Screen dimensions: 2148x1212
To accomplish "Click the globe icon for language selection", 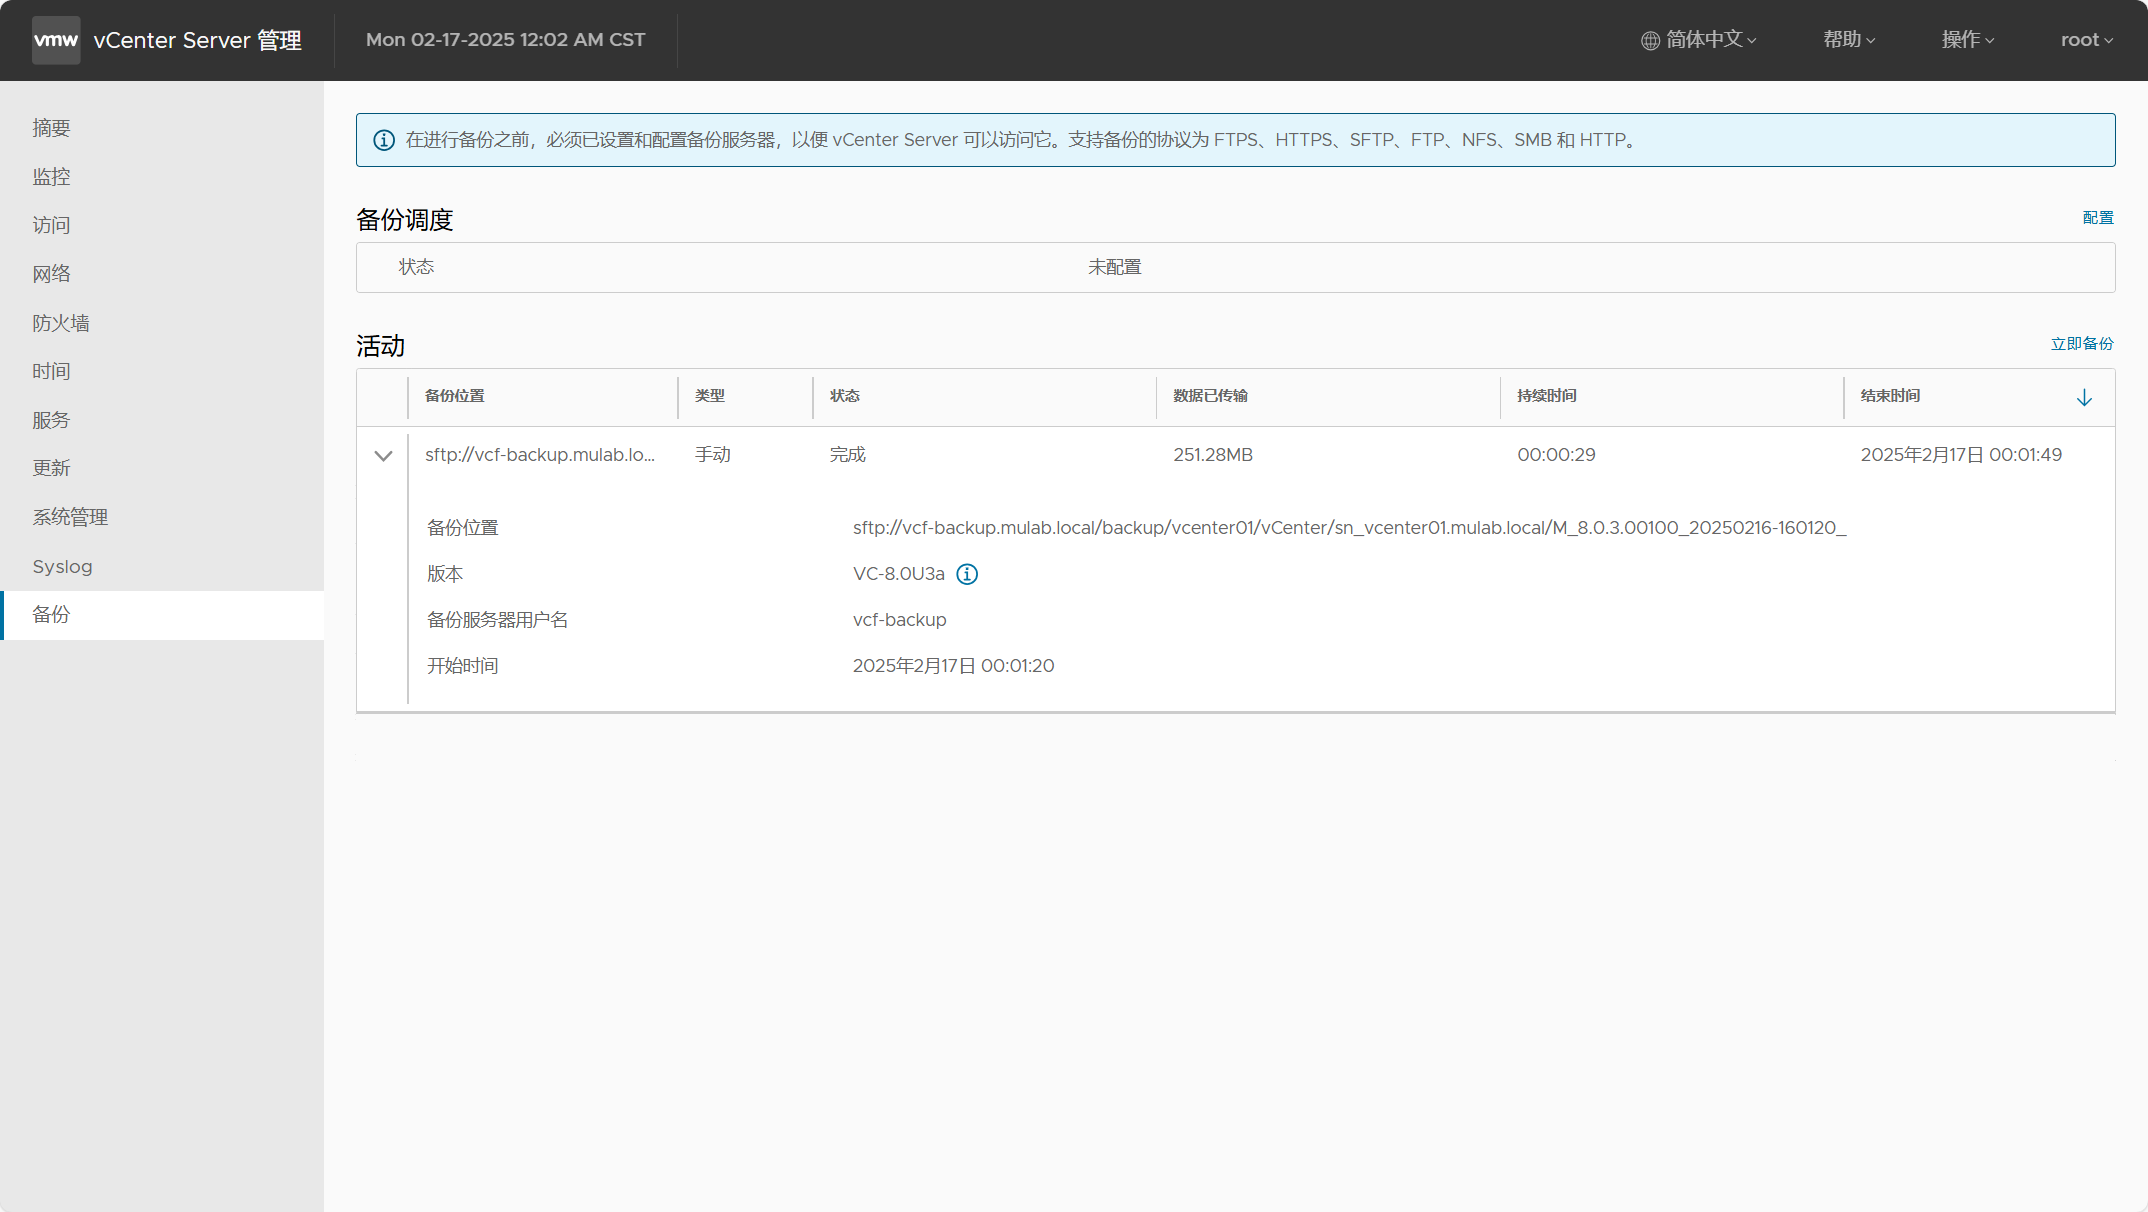I will point(1650,41).
